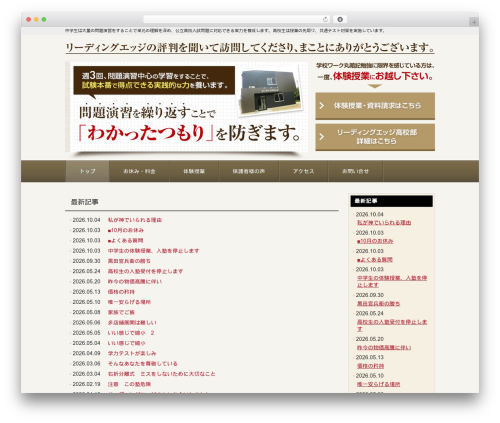Open sidebar link ■10月のお休み
This screenshot has width=500, height=423.
[375, 241]
